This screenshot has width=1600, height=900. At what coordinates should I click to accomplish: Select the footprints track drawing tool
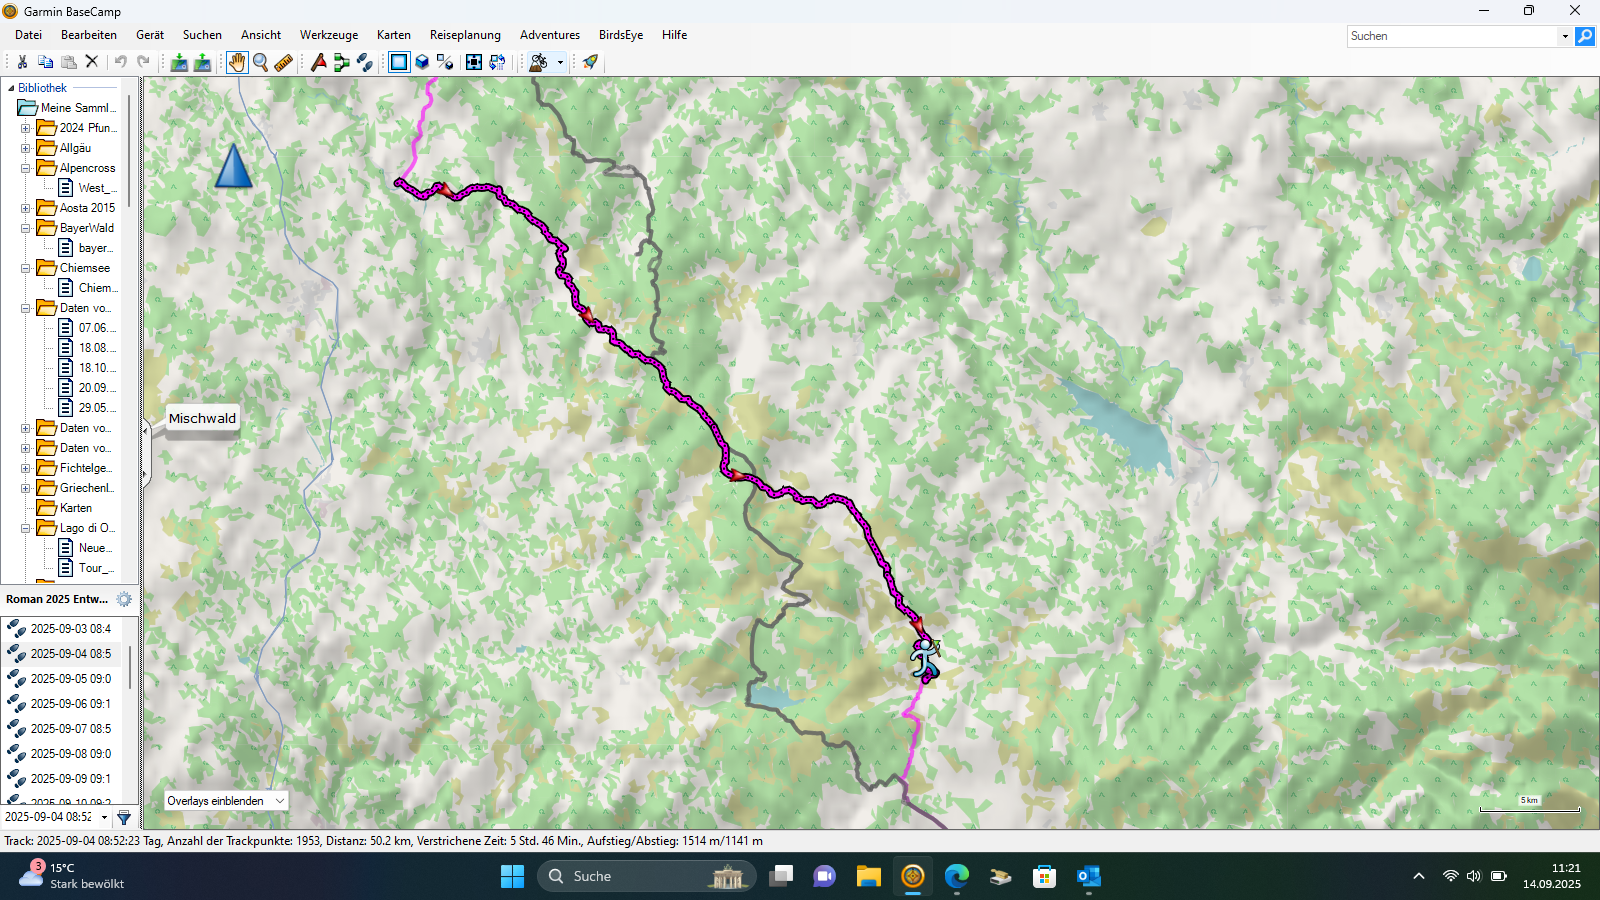(x=365, y=62)
